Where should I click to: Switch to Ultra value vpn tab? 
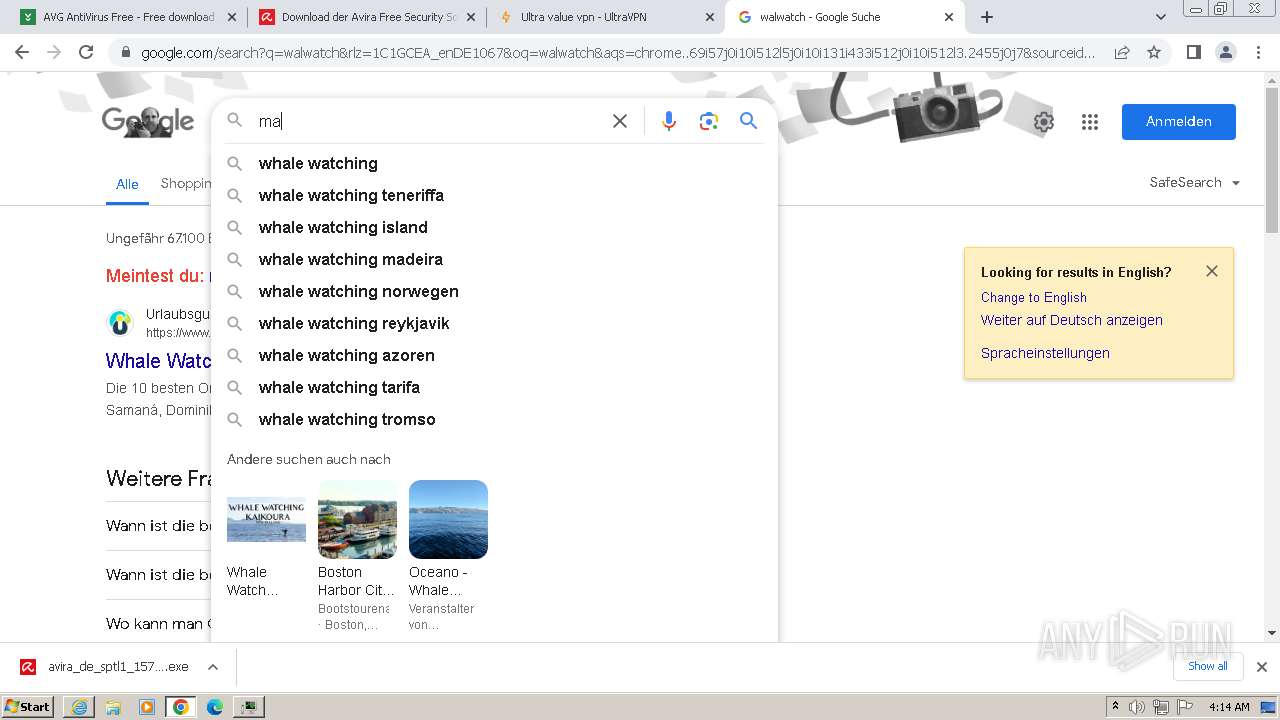coord(605,17)
